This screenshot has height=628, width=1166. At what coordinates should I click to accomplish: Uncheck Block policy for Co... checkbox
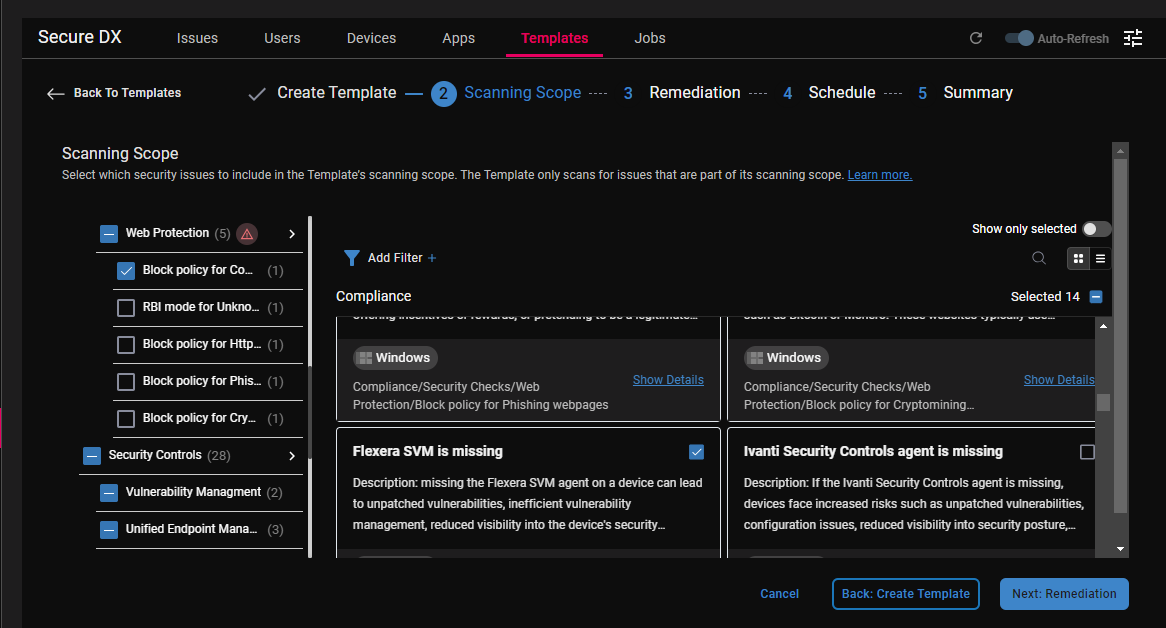click(126, 271)
